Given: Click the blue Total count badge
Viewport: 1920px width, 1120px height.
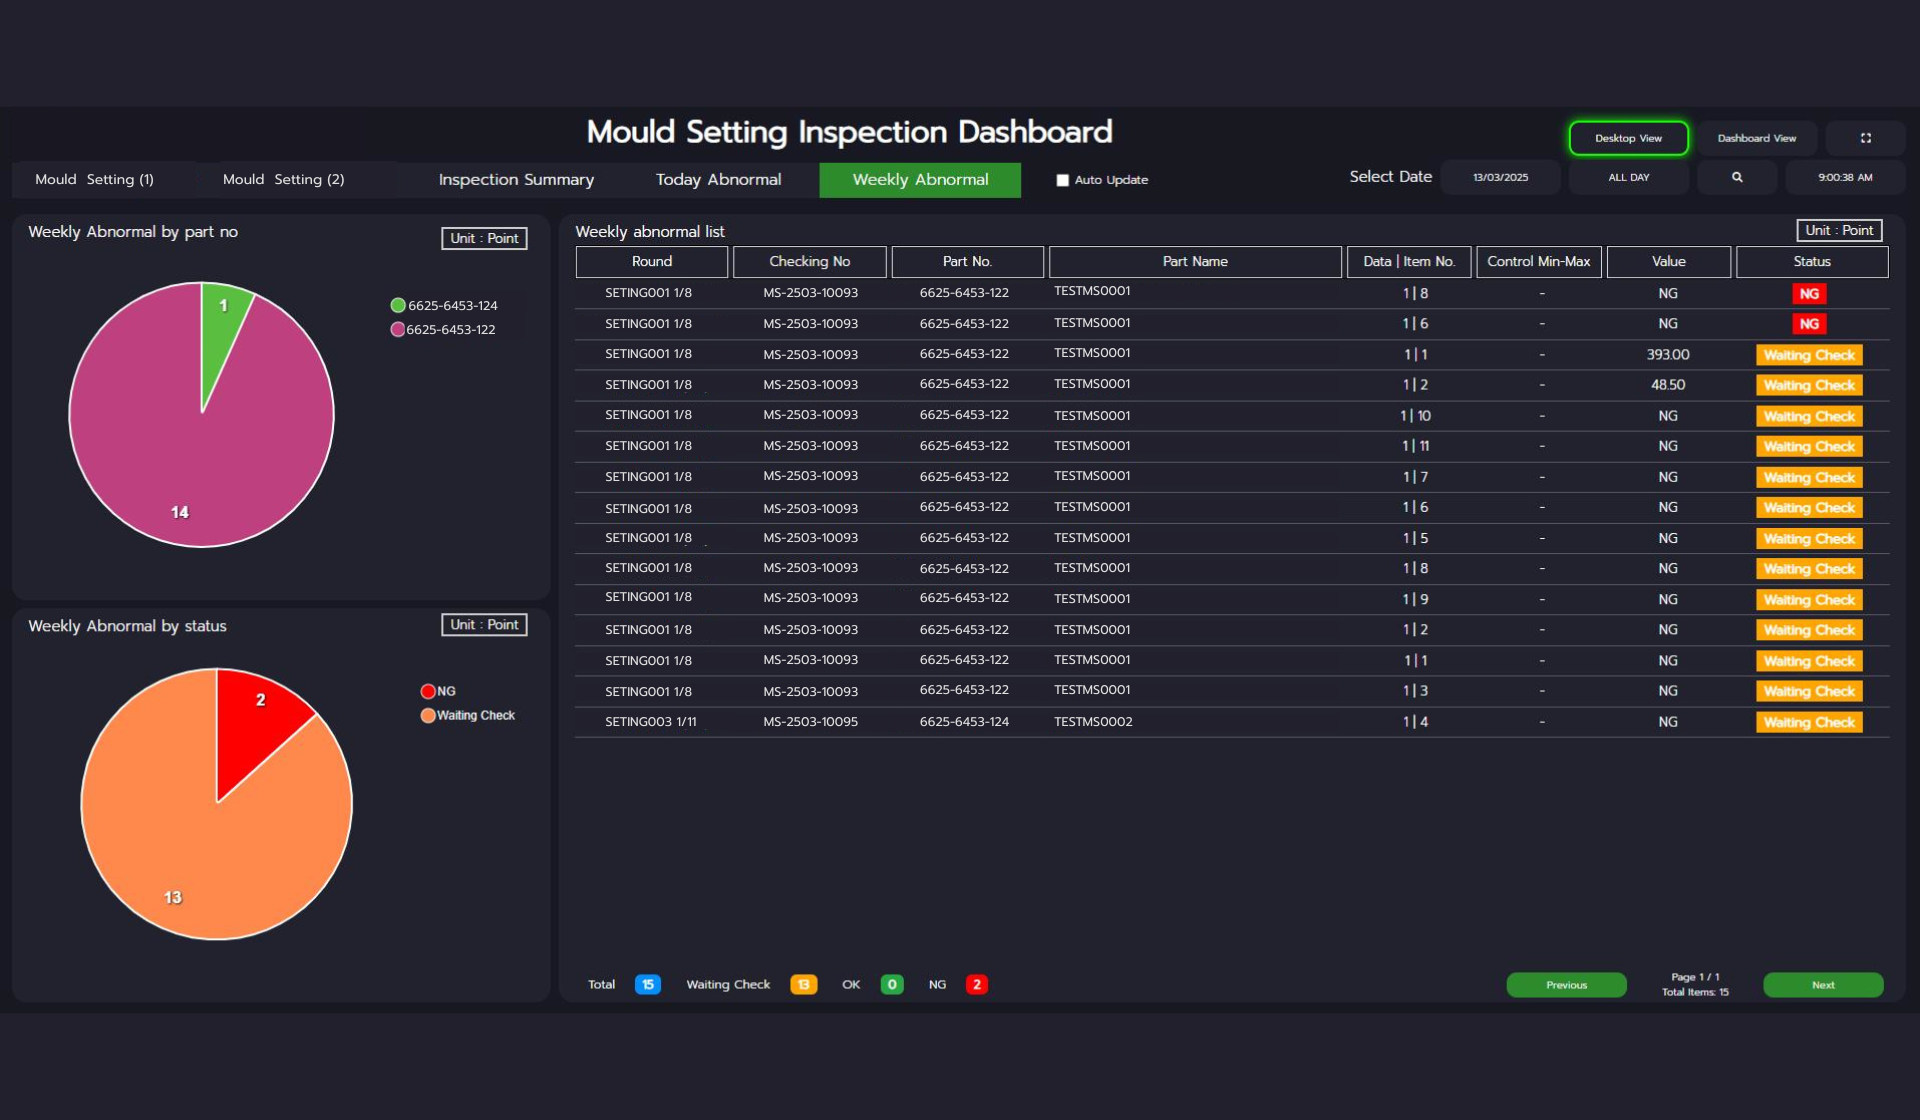Looking at the screenshot, I should coord(647,984).
